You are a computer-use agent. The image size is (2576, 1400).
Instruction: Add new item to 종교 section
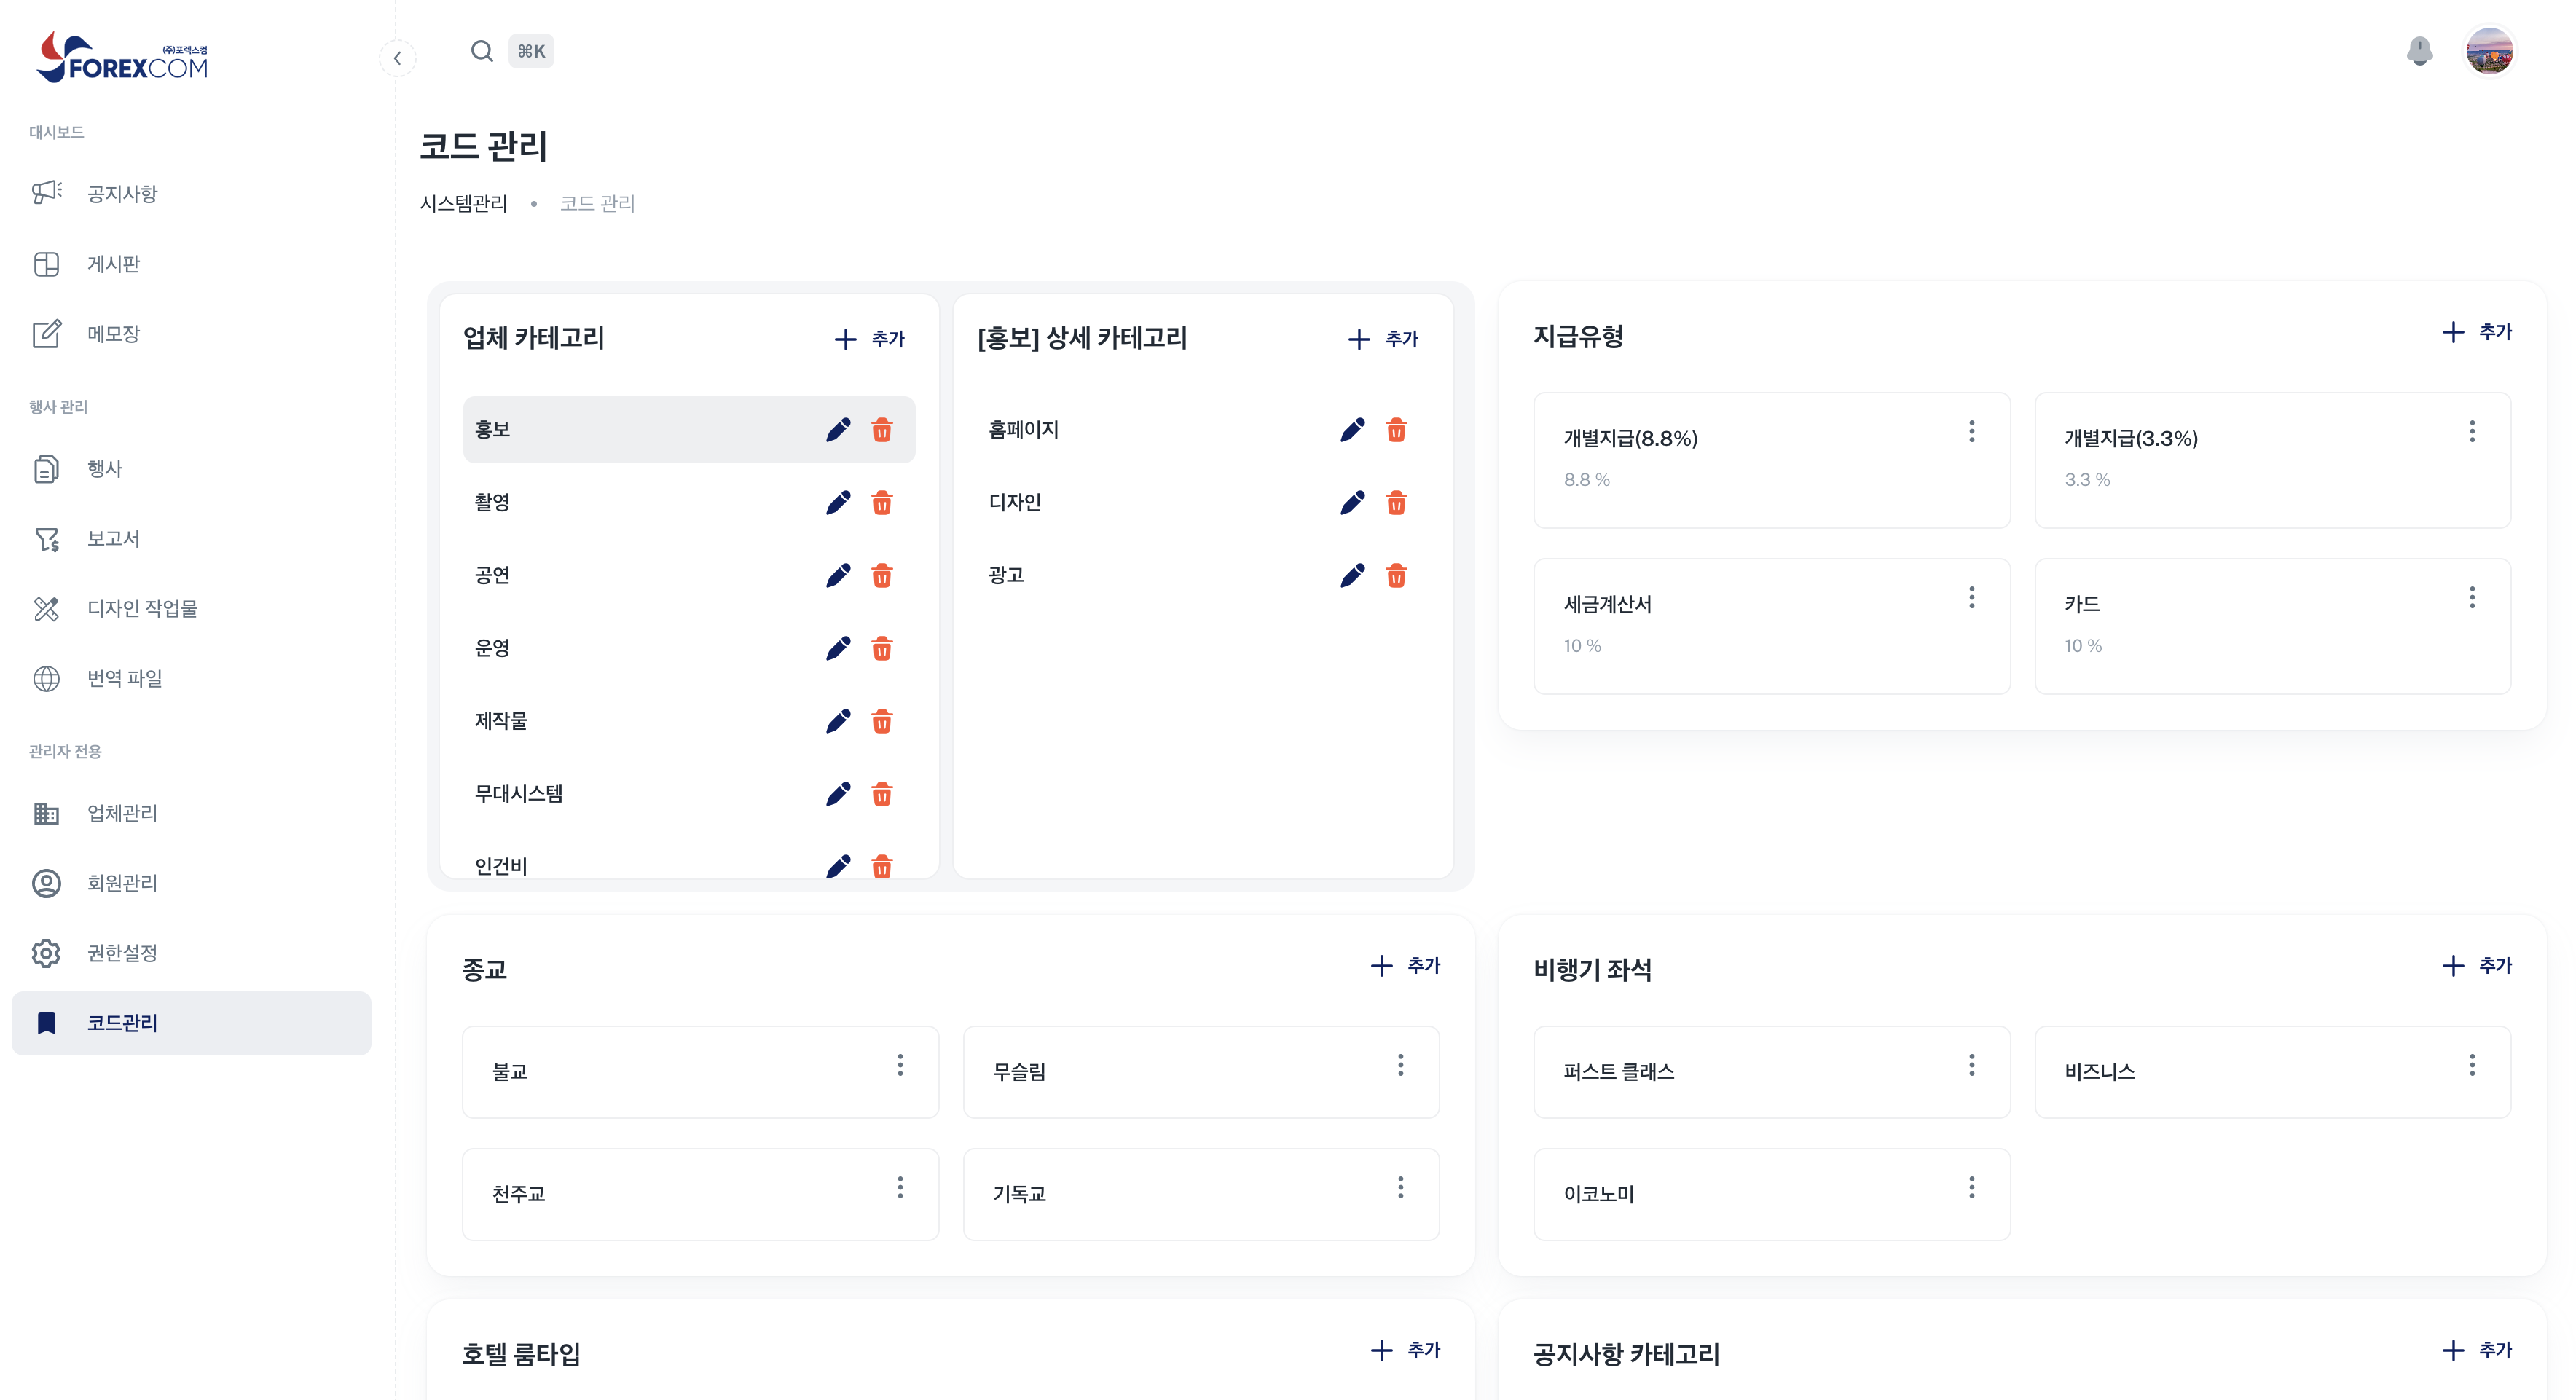point(1405,965)
